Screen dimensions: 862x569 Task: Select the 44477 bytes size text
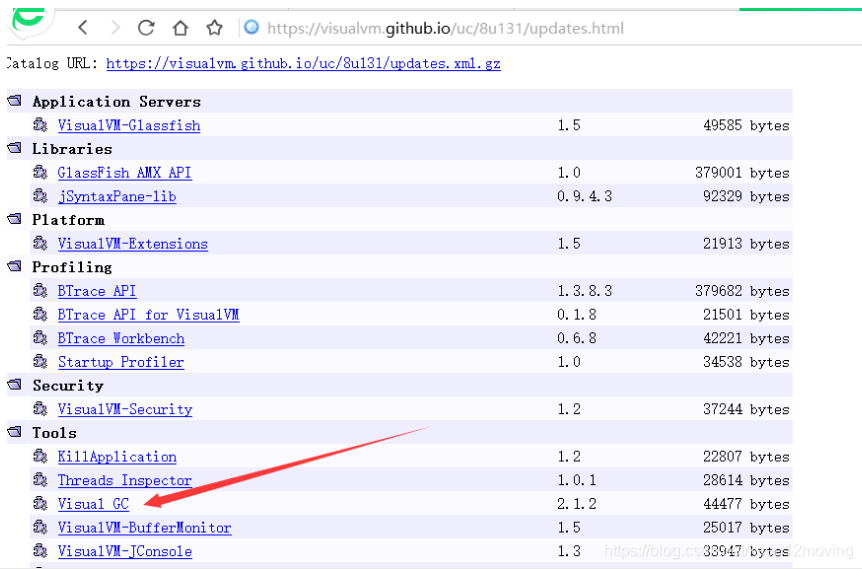click(747, 504)
